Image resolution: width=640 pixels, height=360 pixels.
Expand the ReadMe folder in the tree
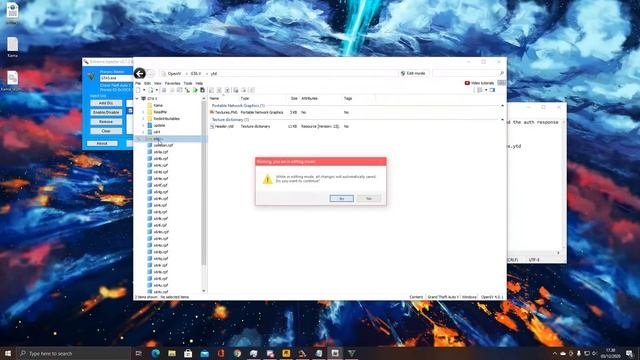(x=143, y=112)
